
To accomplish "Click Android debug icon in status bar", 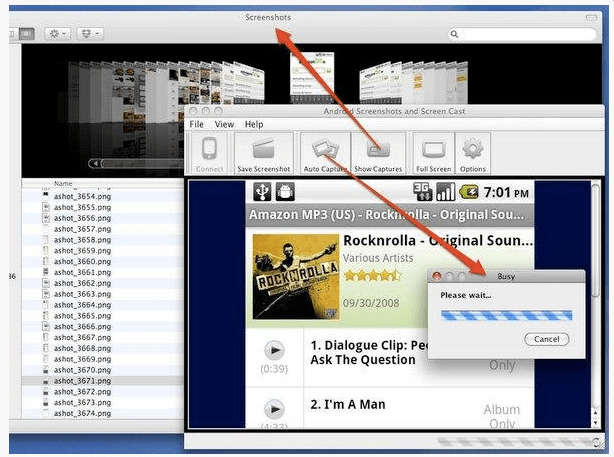I will pos(285,192).
